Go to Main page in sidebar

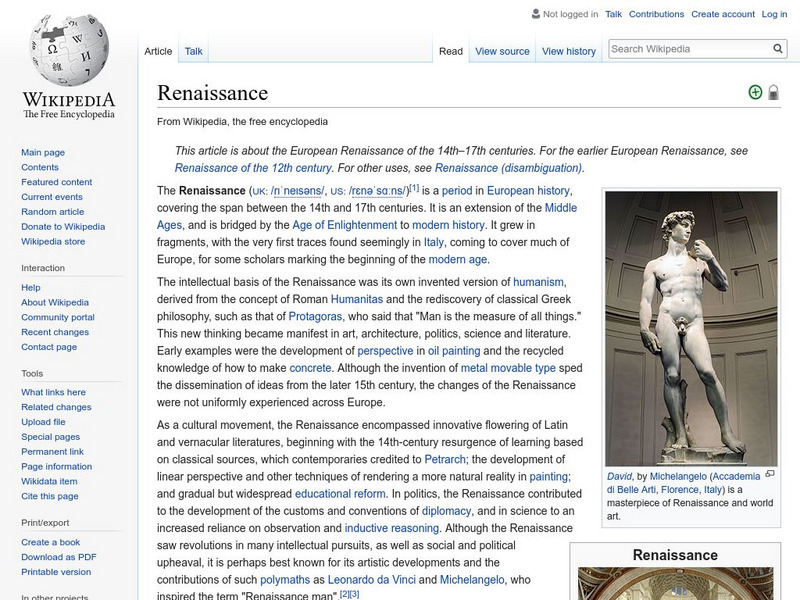[x=43, y=152]
